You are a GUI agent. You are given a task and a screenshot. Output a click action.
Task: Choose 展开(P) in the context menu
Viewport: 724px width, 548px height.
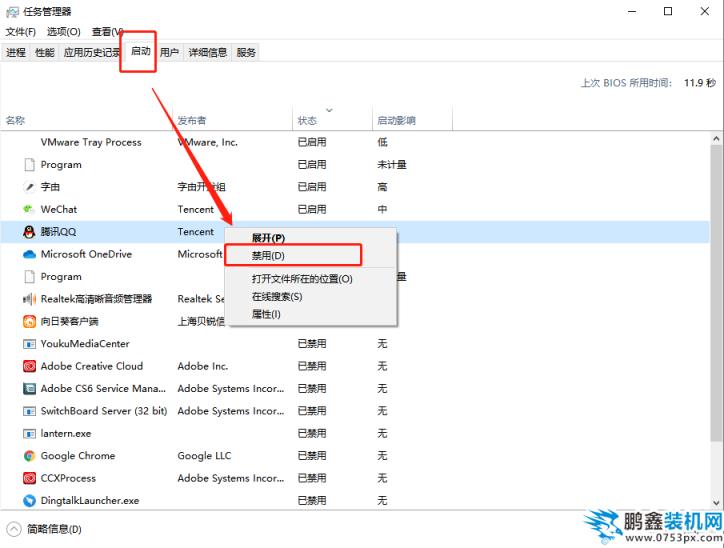(311, 238)
